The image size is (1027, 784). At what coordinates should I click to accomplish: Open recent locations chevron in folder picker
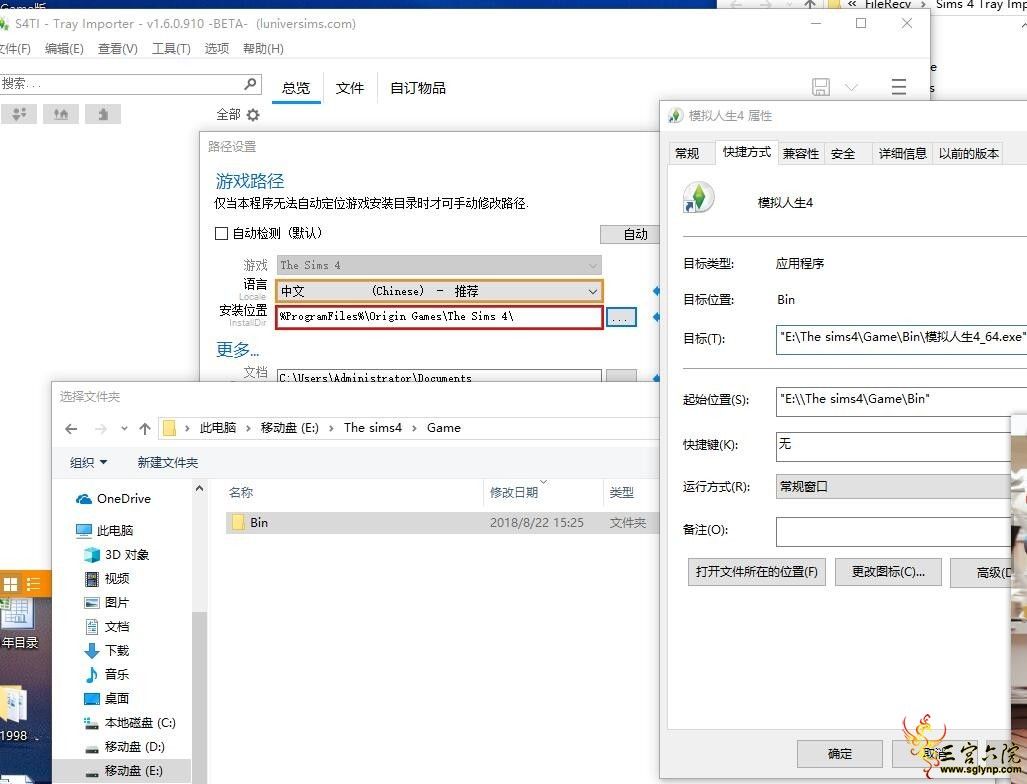tap(124, 428)
